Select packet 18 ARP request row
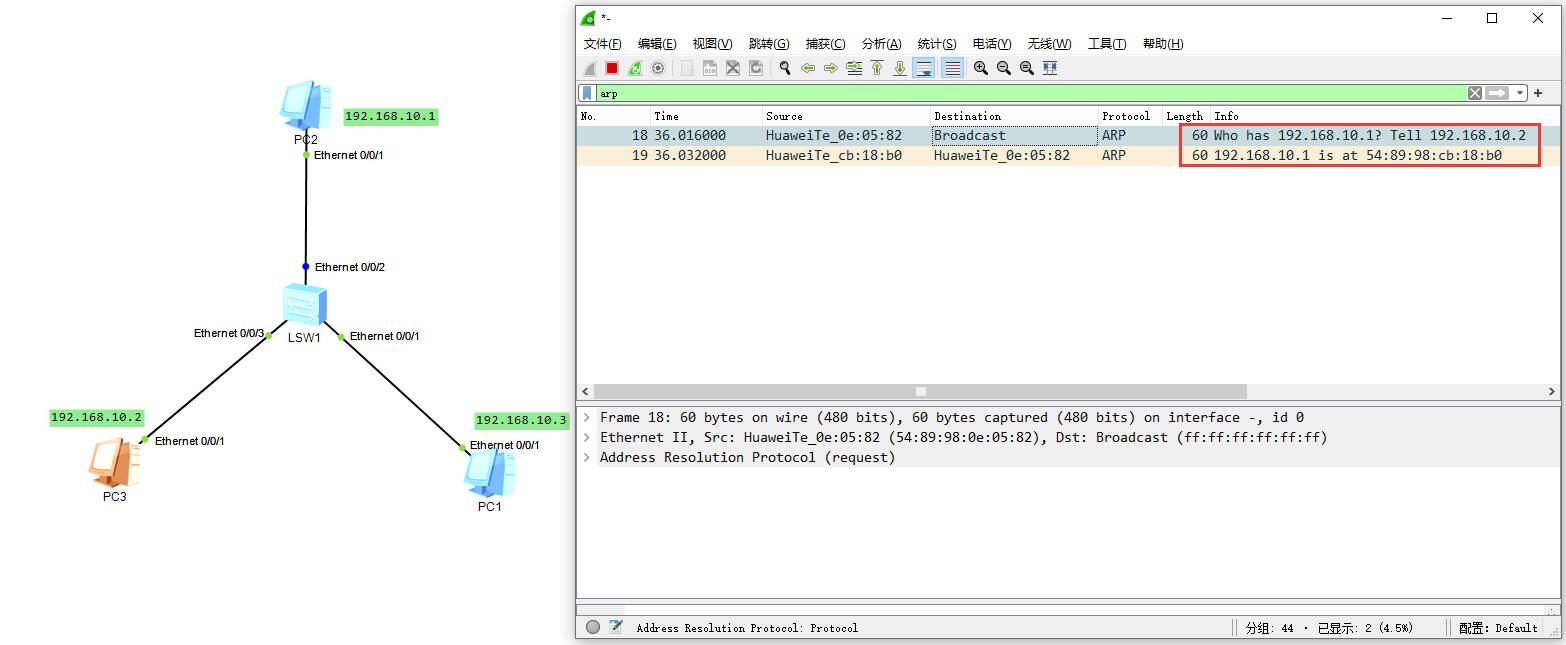Screen dimensions: 1566x645 (1068, 135)
